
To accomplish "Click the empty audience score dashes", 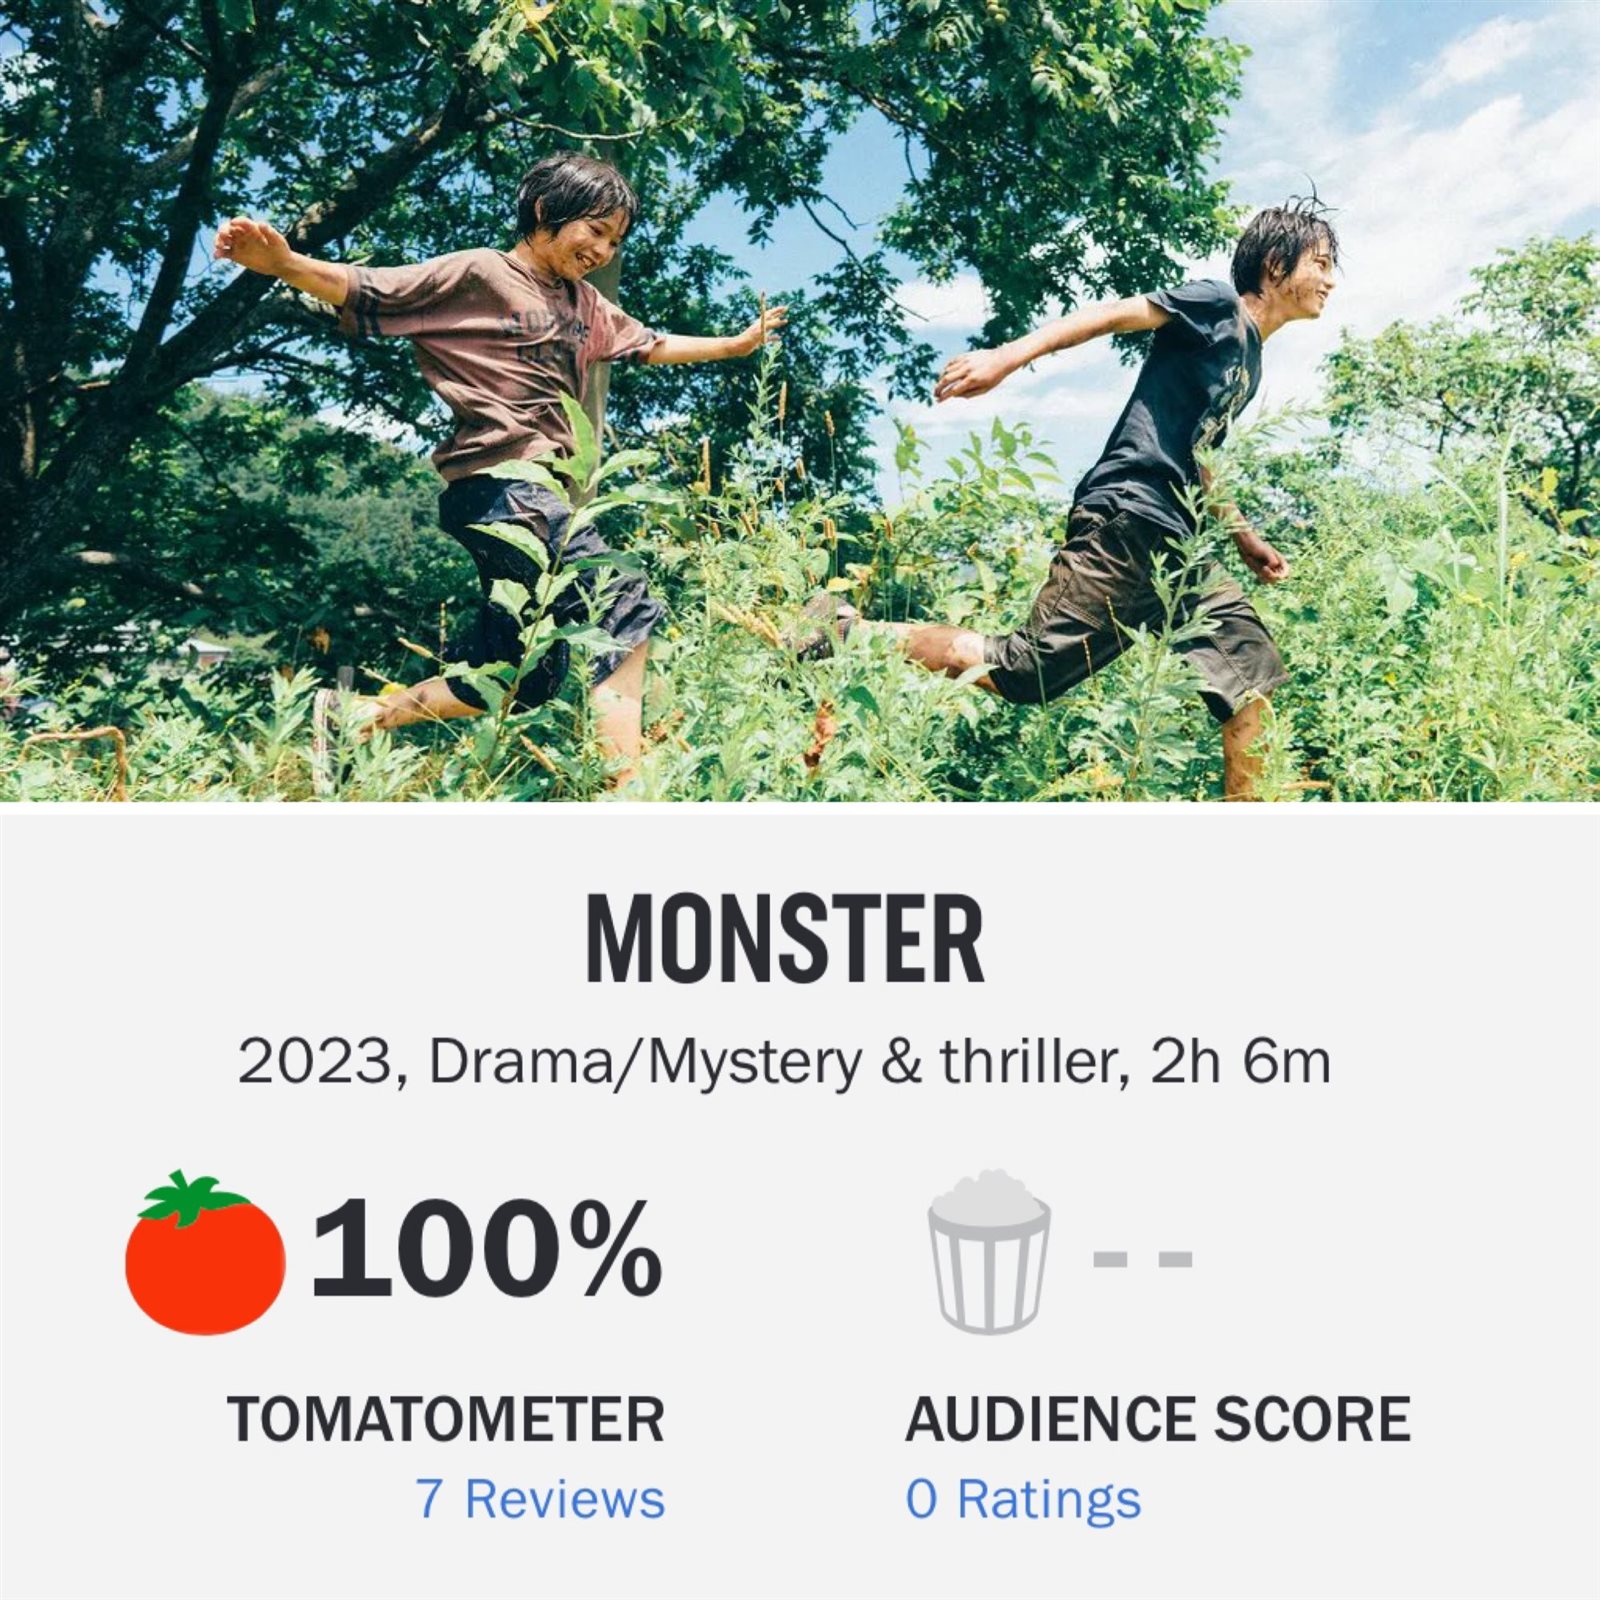I will [x=1143, y=1258].
